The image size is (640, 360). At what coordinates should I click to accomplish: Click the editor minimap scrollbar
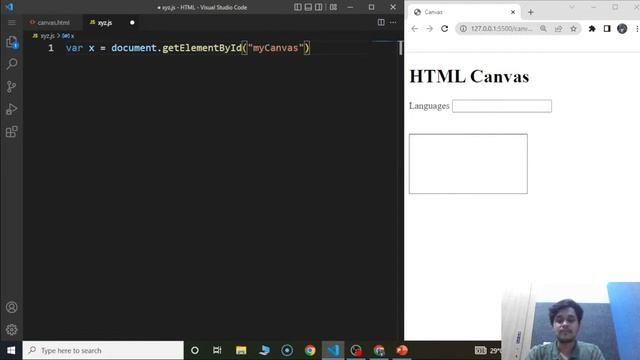point(400,48)
